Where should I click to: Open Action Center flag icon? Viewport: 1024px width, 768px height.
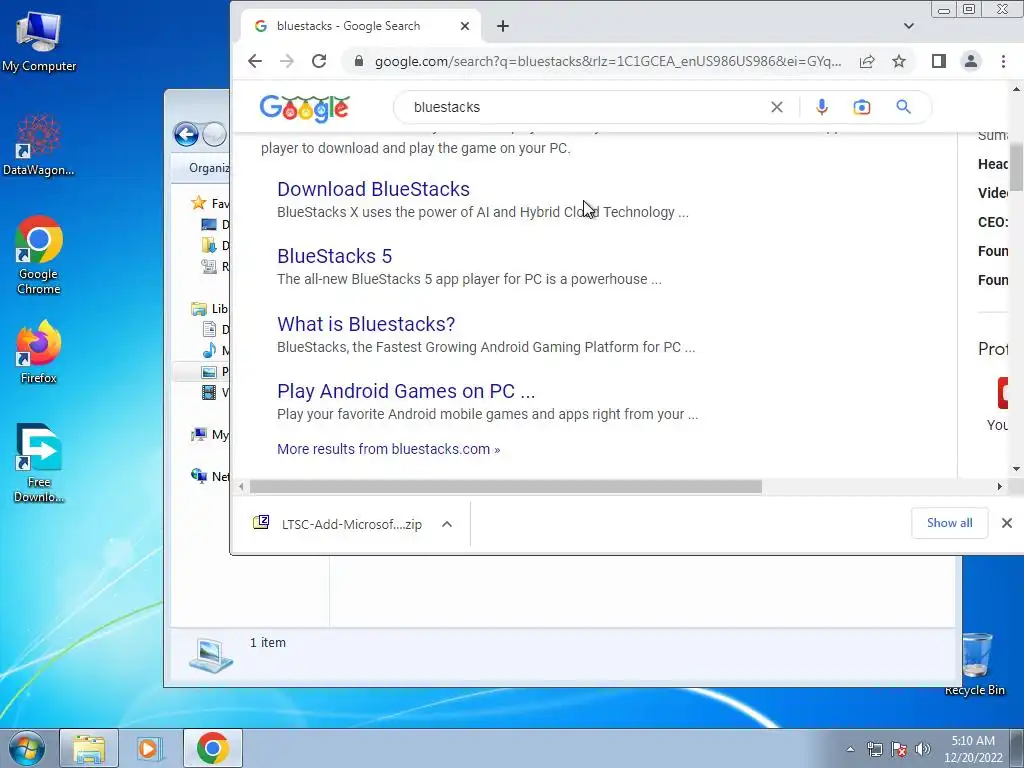899,749
